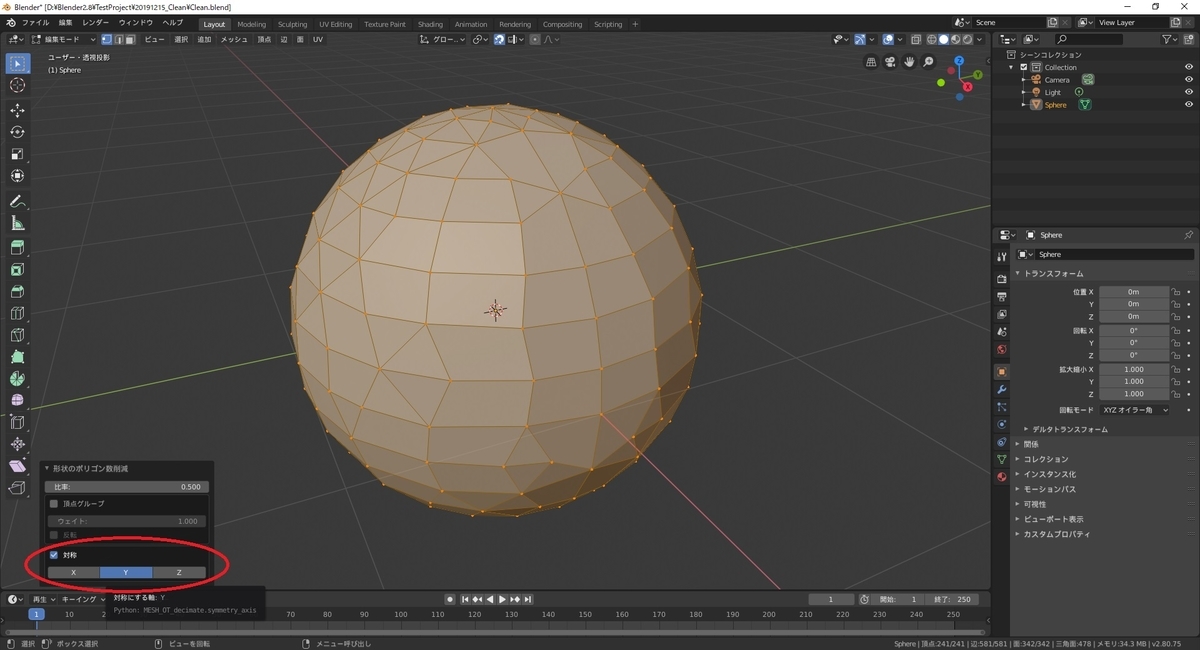Select the X symmetry axis
1200x650 pixels.
tap(73, 572)
